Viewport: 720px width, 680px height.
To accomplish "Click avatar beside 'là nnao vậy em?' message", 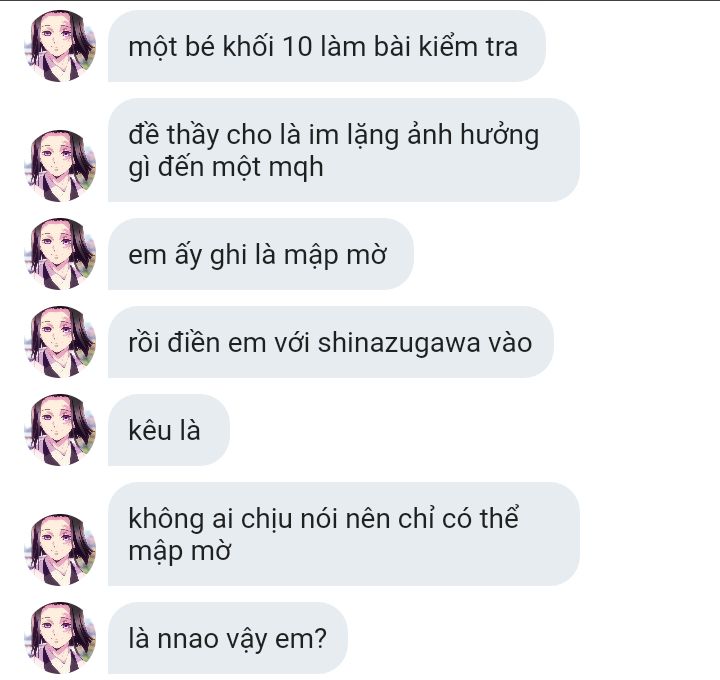I will [x=60, y=638].
